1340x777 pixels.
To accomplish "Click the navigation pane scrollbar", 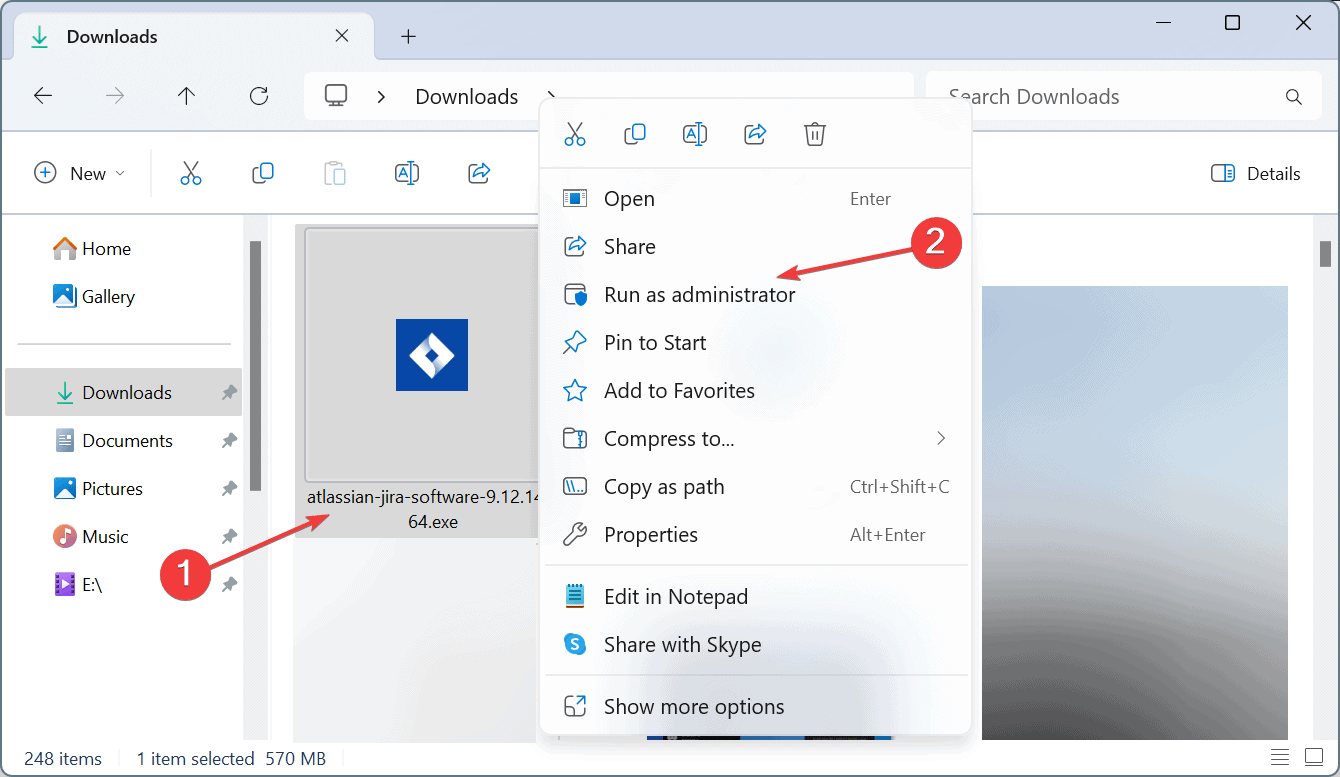I will click(255, 366).
